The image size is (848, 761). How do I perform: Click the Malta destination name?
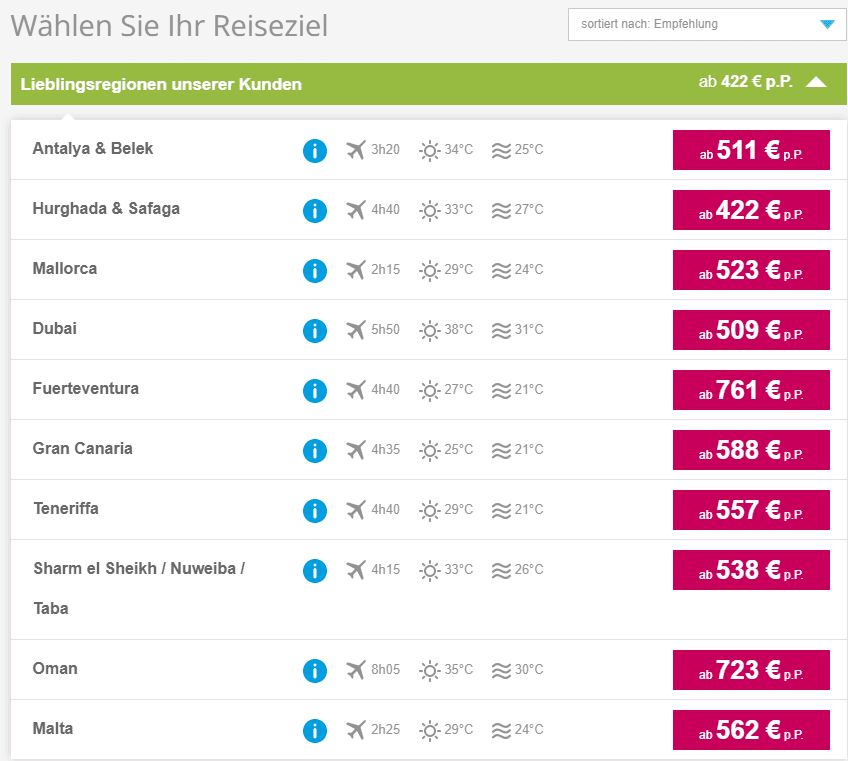tap(53, 729)
